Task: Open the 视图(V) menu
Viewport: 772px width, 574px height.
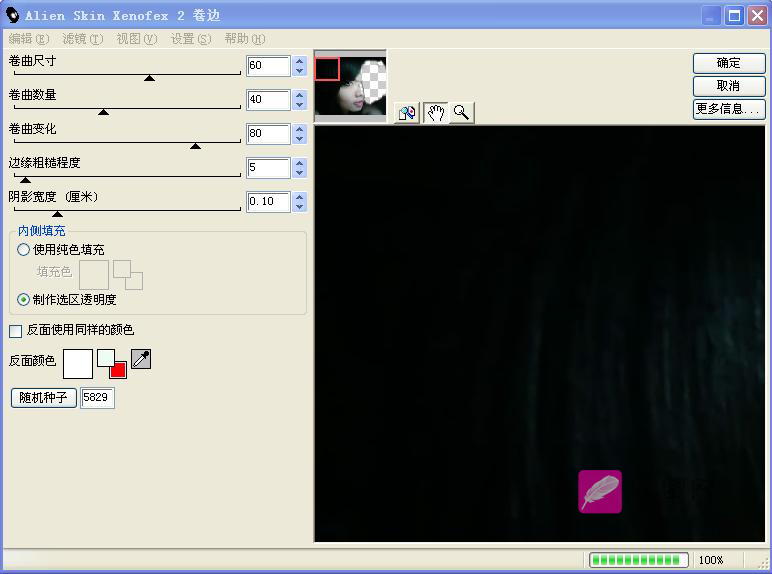Action: (137, 38)
